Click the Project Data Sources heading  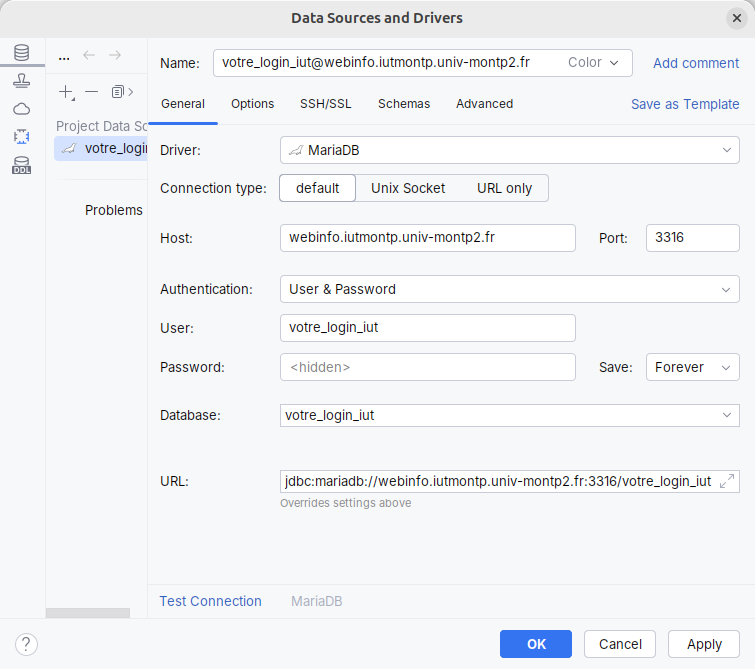click(102, 126)
